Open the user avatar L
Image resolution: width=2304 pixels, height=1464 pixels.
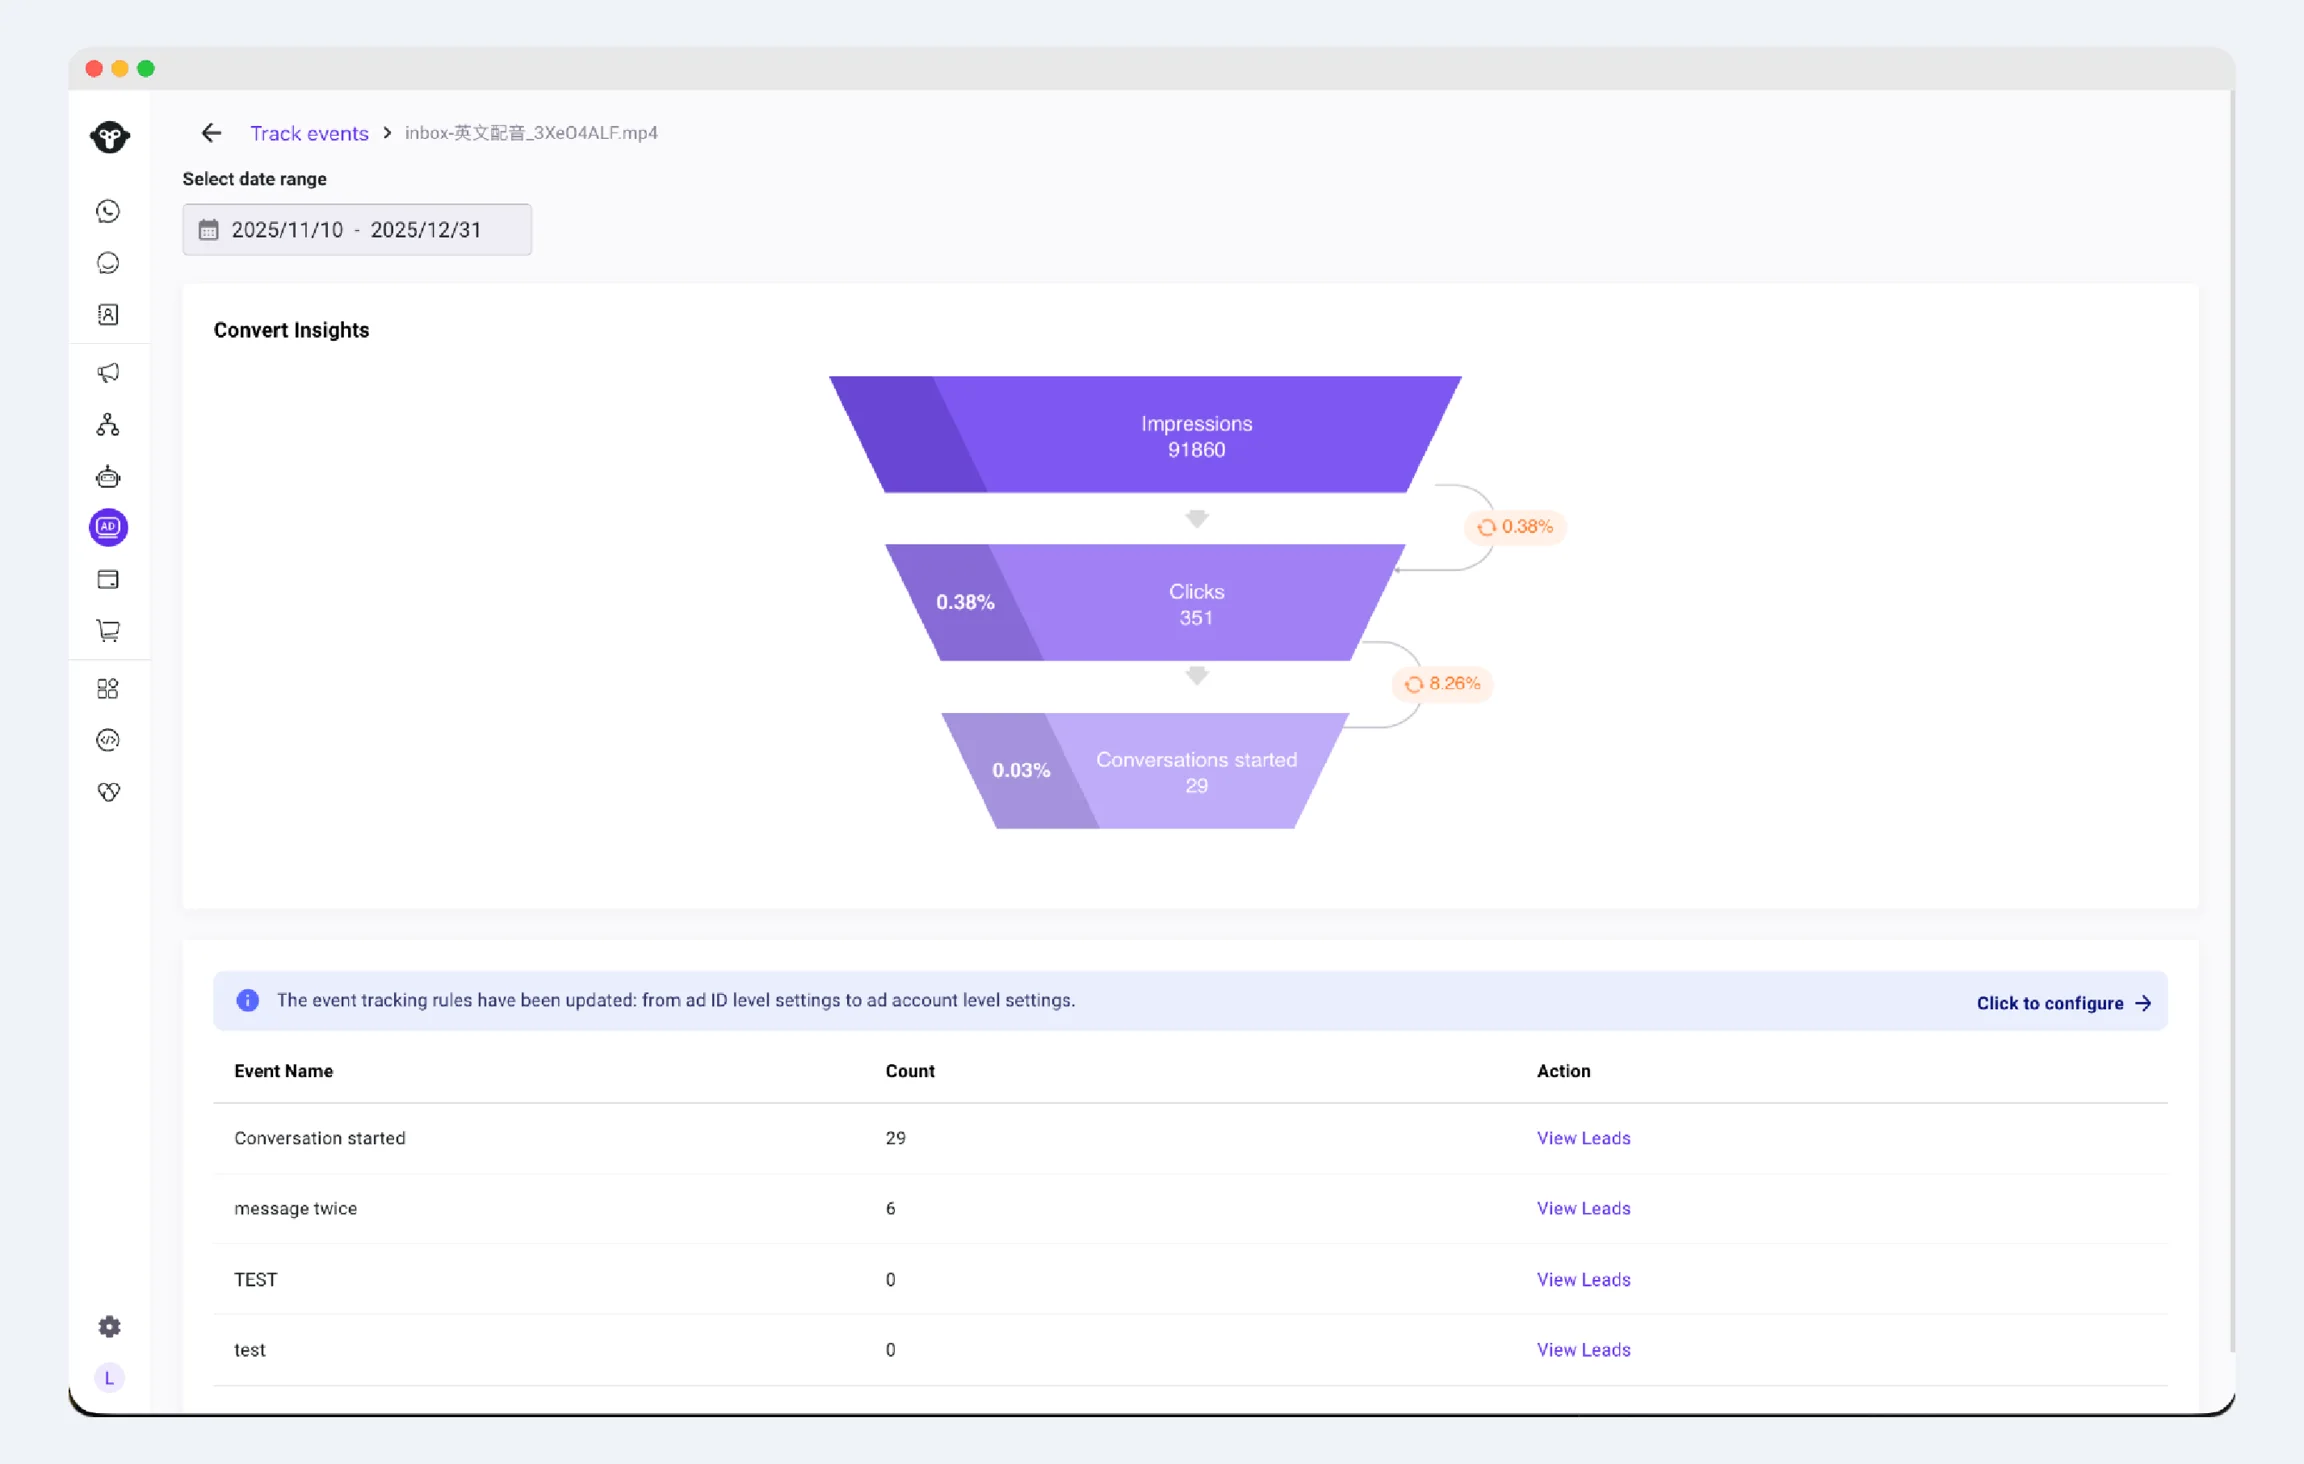109,1378
